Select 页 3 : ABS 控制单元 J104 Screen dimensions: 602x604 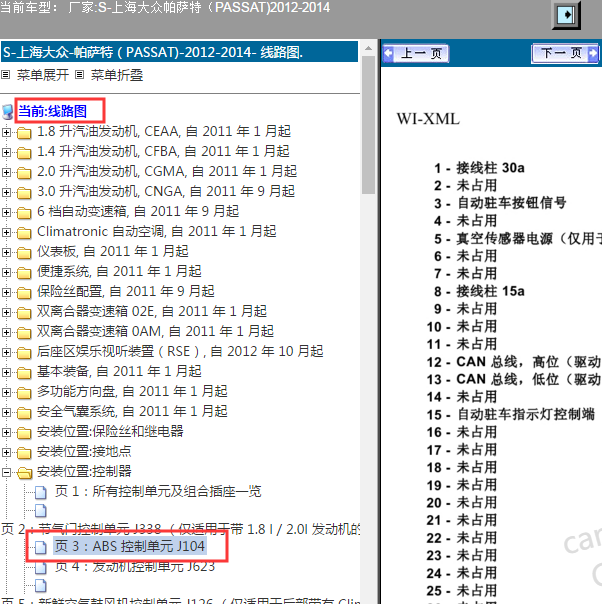129,546
